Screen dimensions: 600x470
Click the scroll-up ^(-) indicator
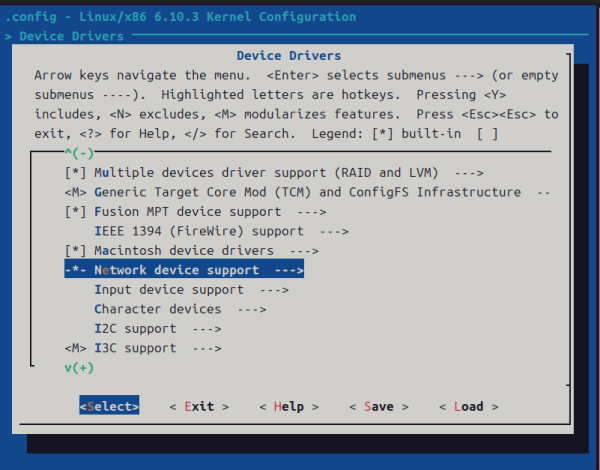click(x=79, y=153)
